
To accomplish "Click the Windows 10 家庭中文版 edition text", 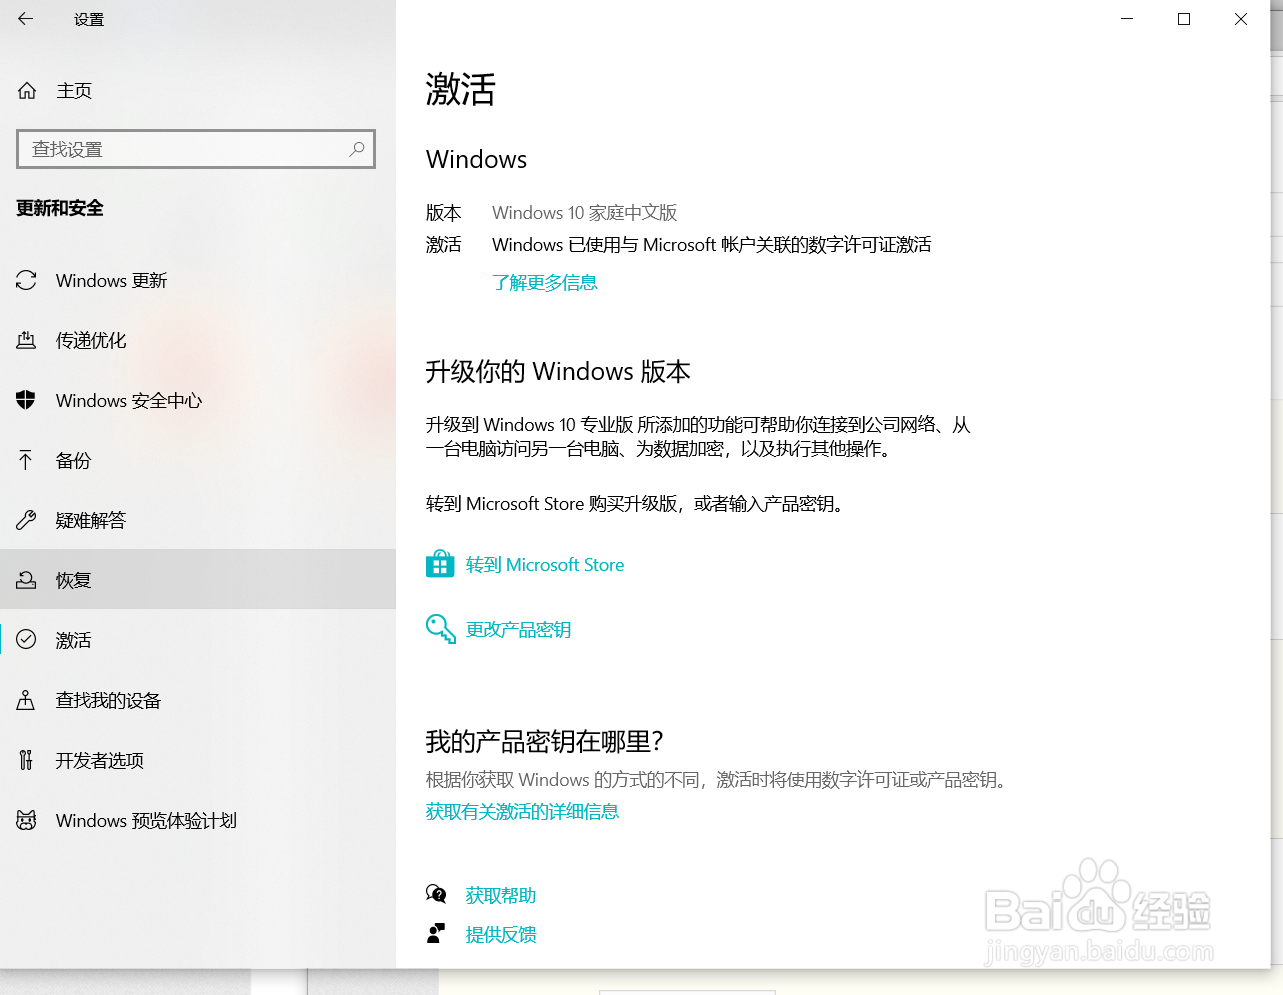I will click(585, 213).
